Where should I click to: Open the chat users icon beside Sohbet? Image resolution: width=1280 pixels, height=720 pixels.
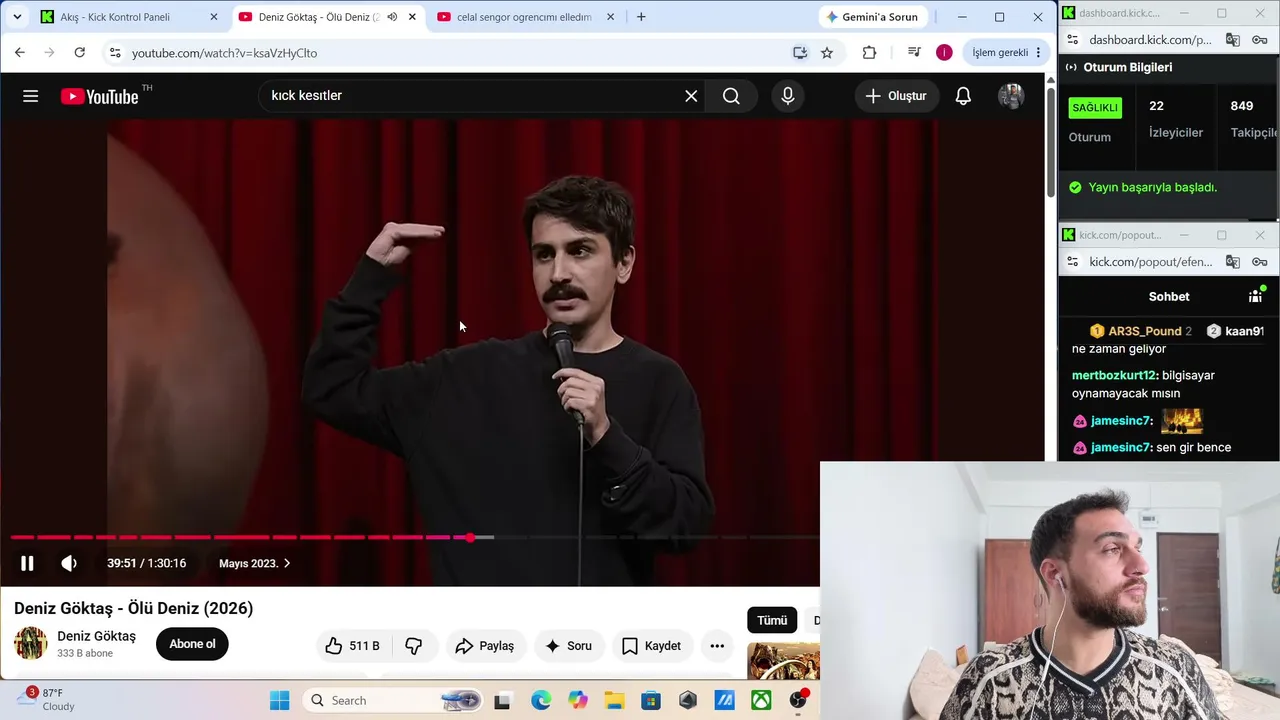(x=1256, y=296)
